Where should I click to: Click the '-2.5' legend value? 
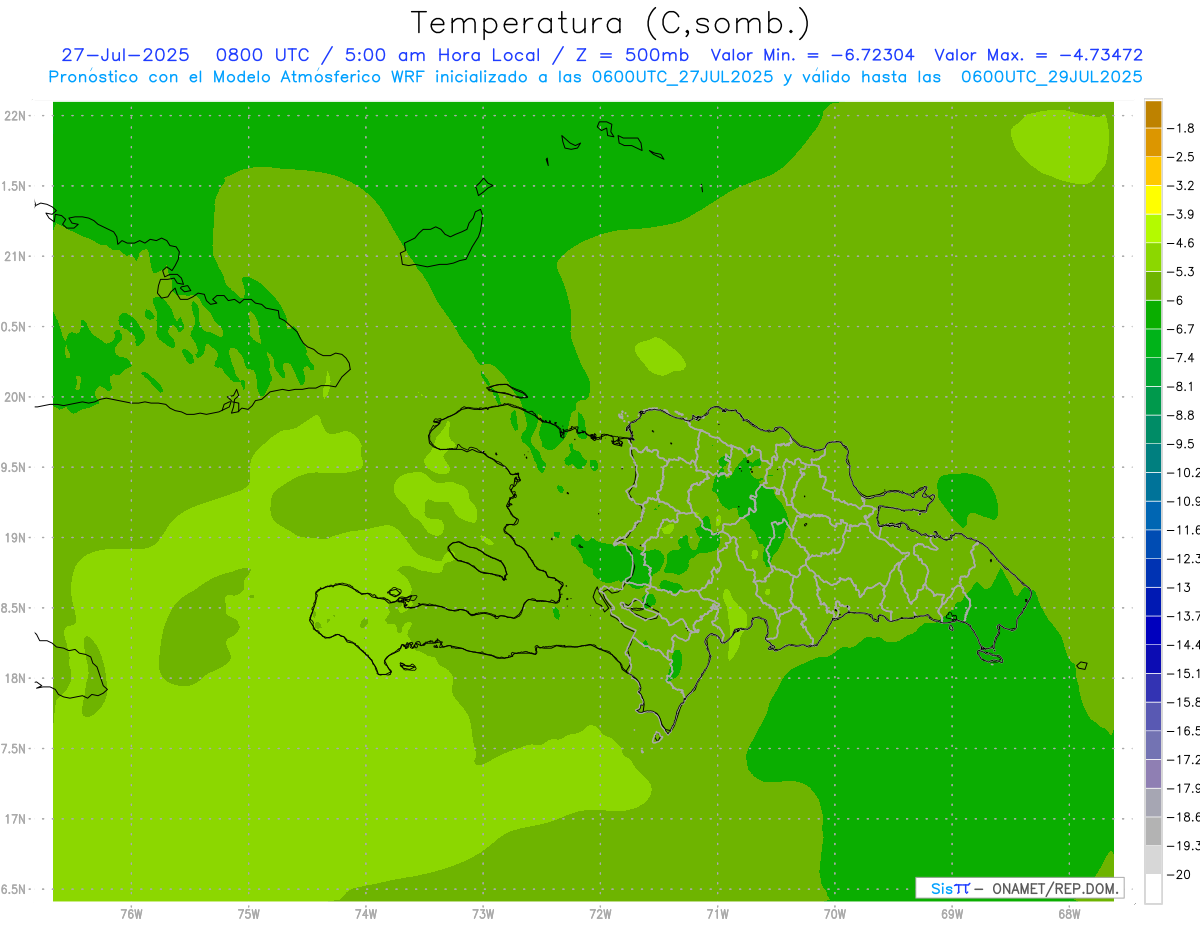[1181, 157]
